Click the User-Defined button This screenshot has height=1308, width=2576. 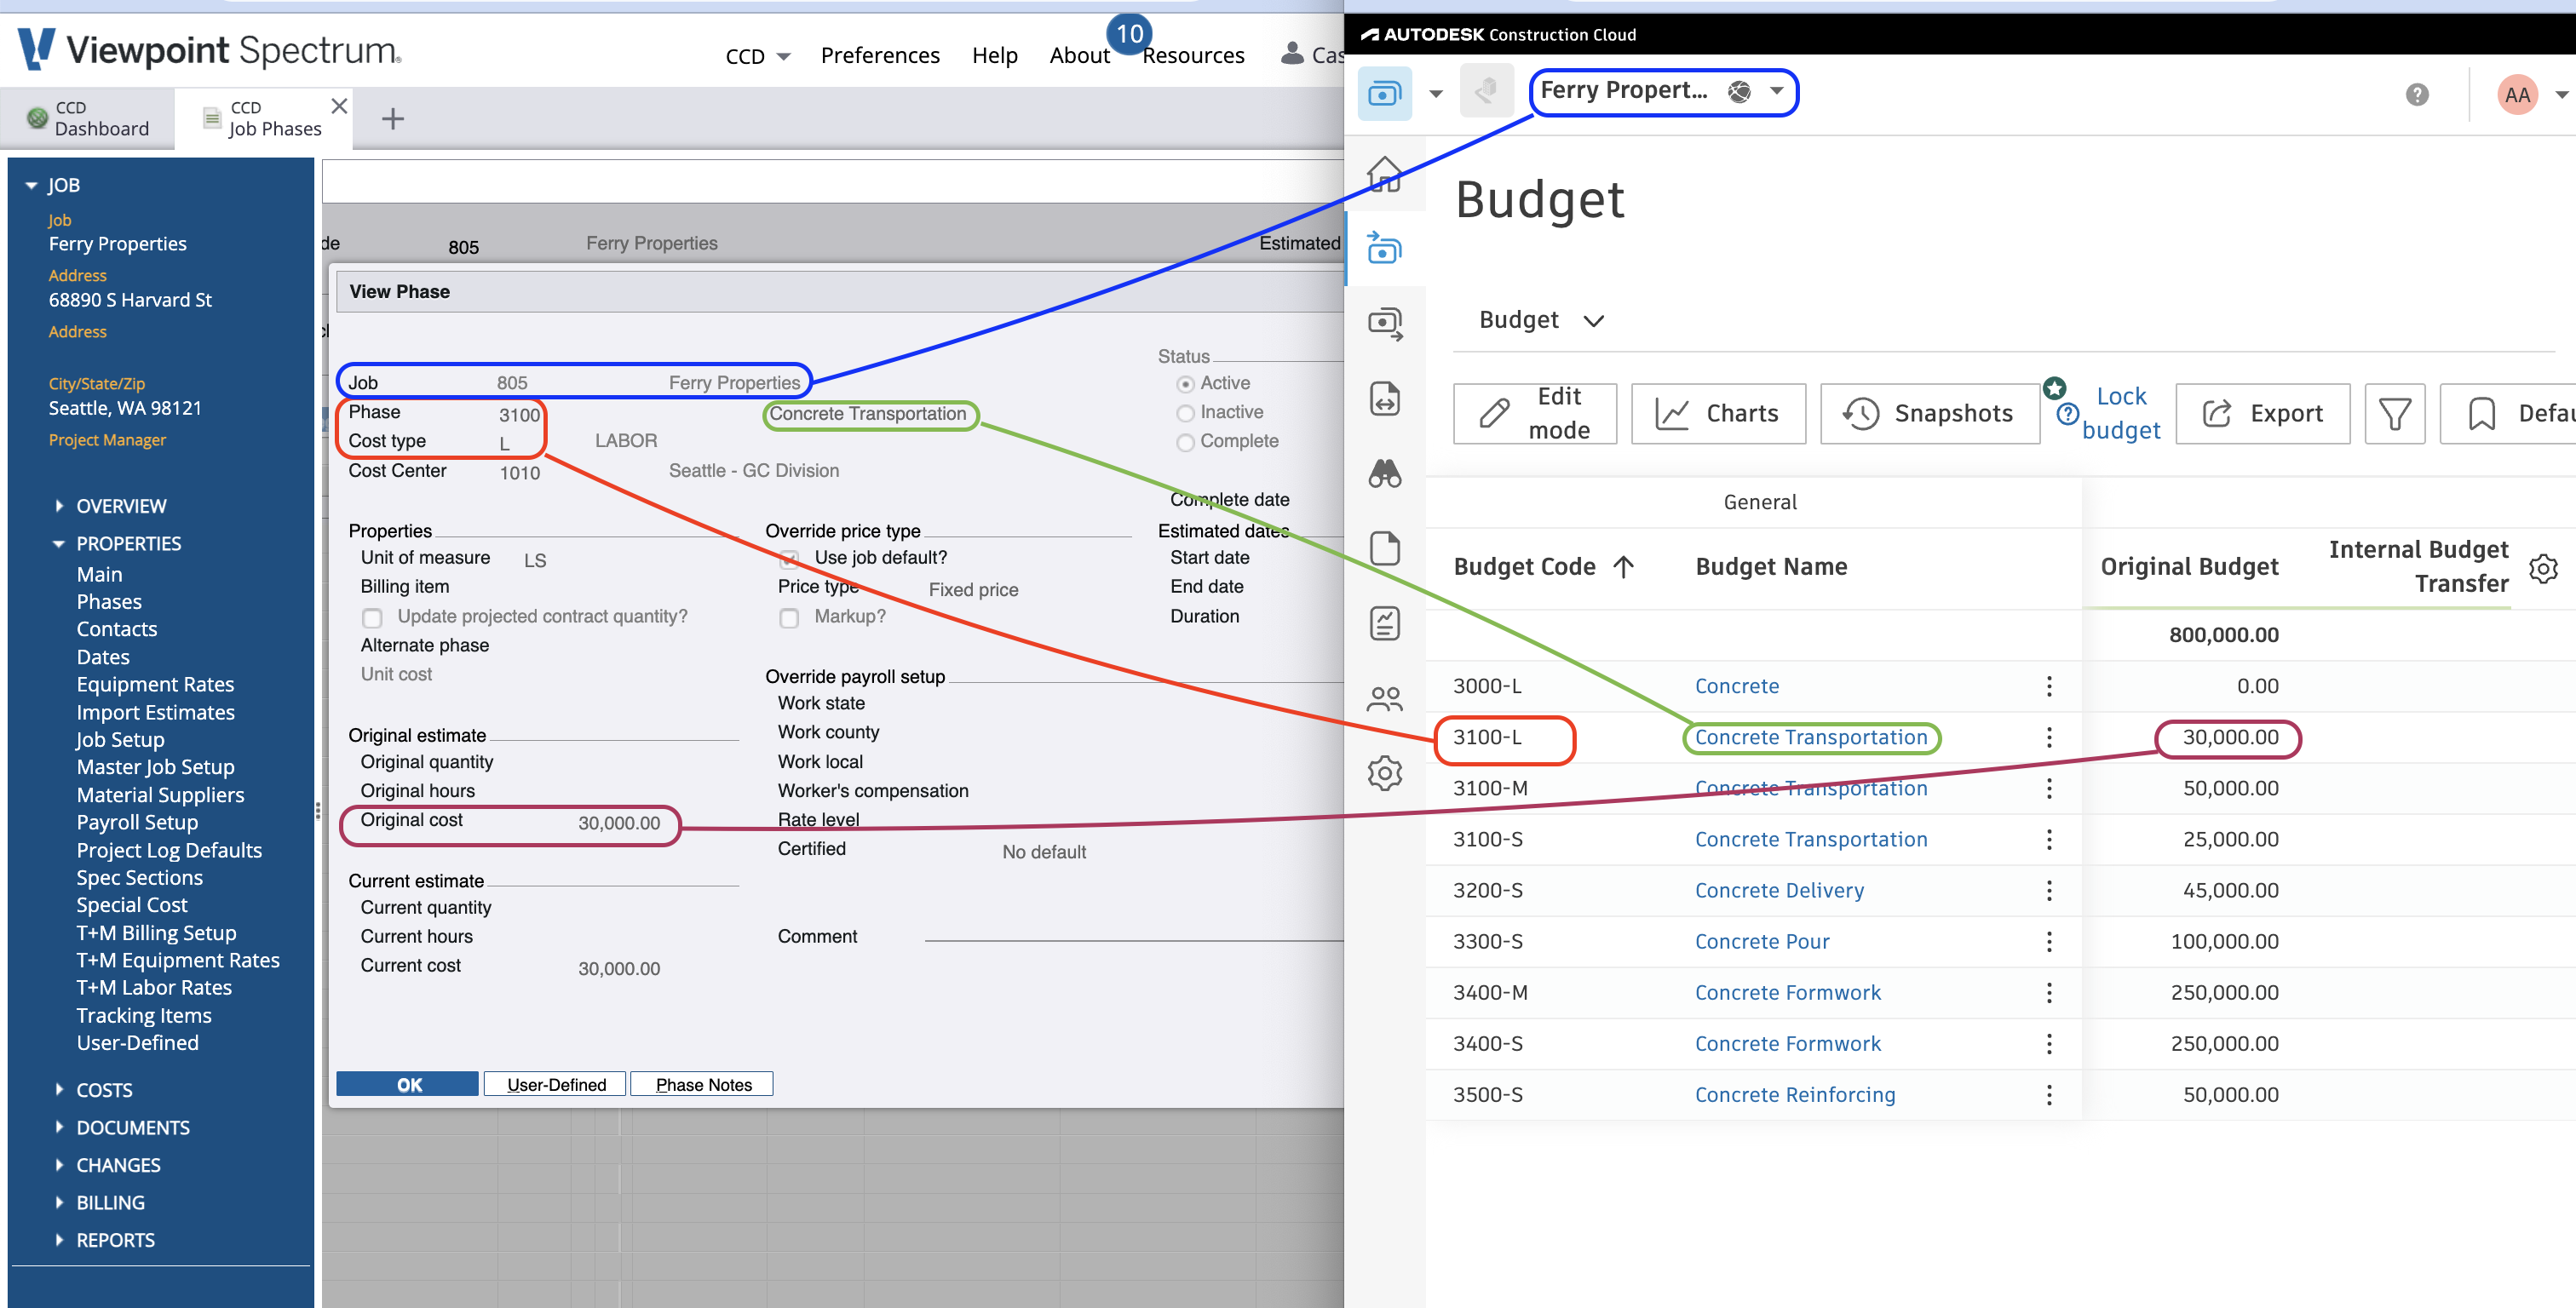click(x=556, y=1084)
